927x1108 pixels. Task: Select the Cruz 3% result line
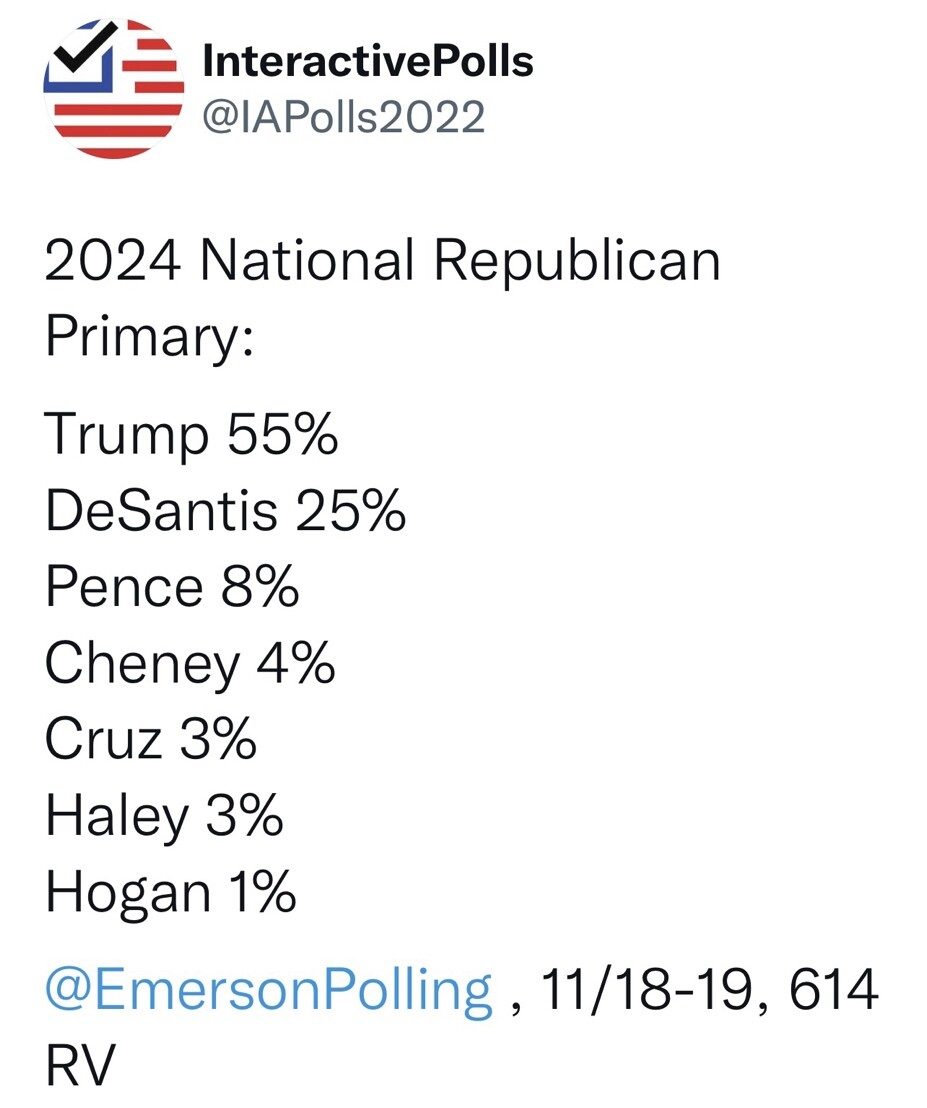click(x=150, y=739)
